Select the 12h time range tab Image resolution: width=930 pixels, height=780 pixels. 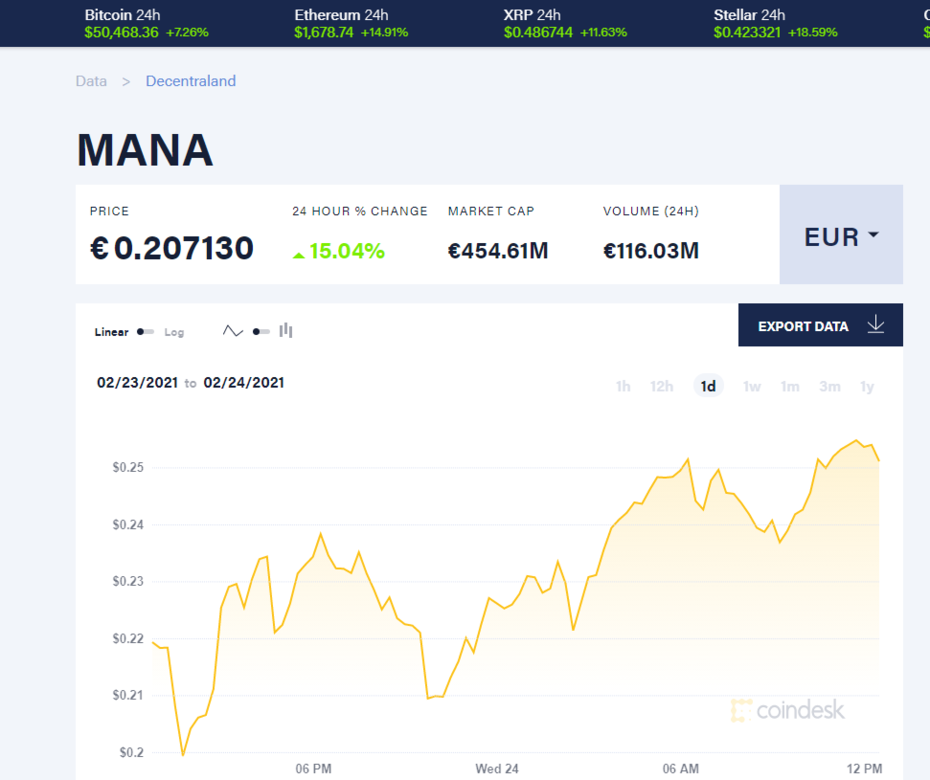pos(661,386)
